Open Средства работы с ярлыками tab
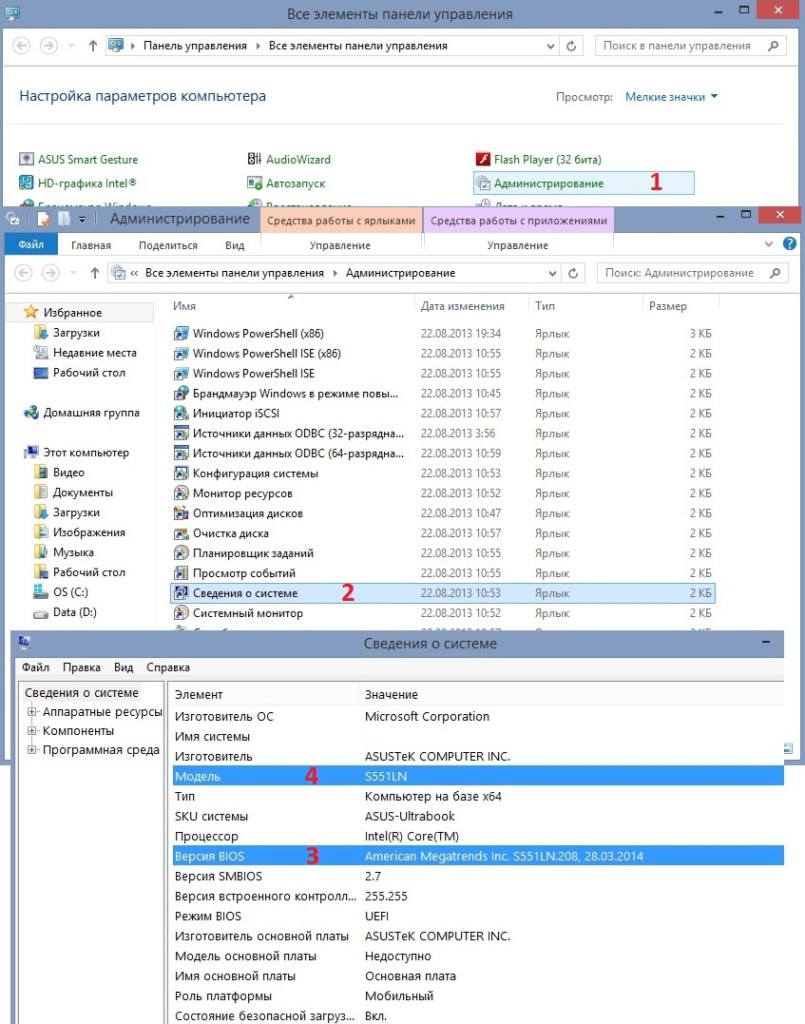The width and height of the screenshot is (805, 1024). [341, 221]
